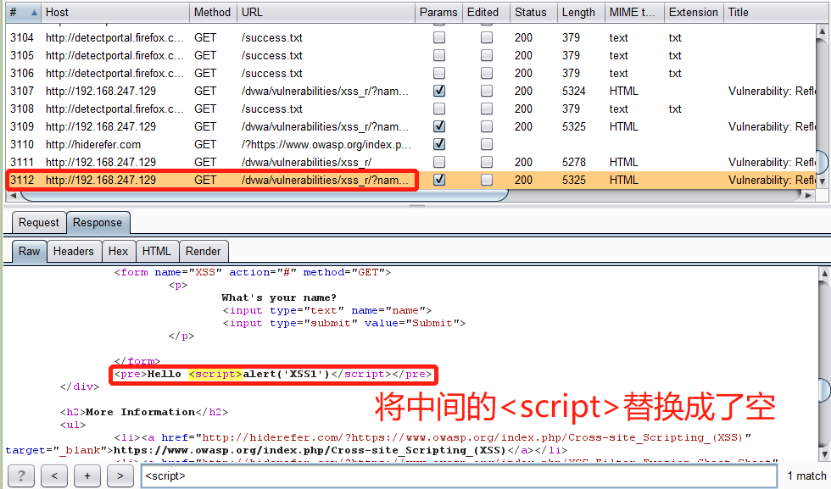Toggle Edited checkbox for request 3112
Image resolution: width=831 pixels, height=489 pixels.
[487, 180]
